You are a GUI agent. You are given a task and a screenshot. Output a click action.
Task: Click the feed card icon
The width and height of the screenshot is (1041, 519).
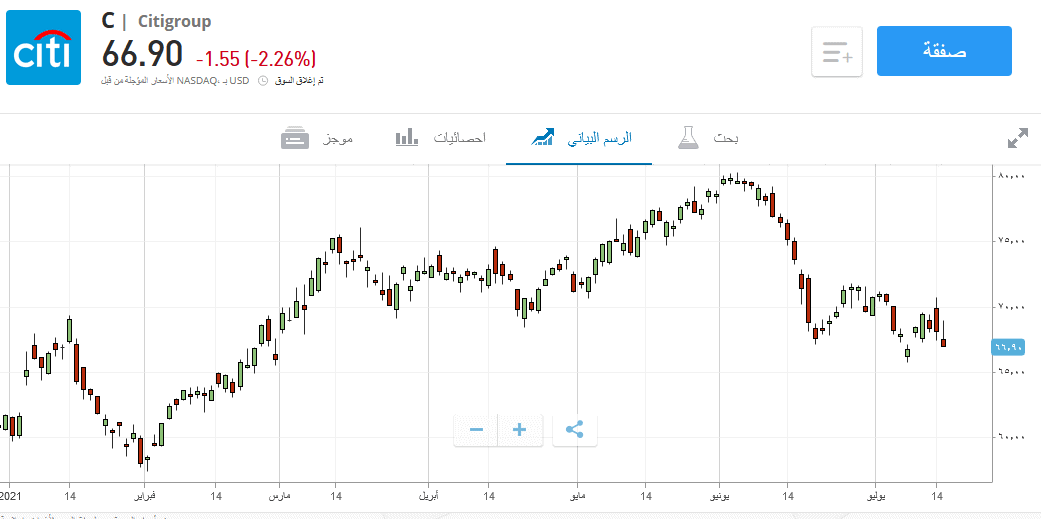295,138
